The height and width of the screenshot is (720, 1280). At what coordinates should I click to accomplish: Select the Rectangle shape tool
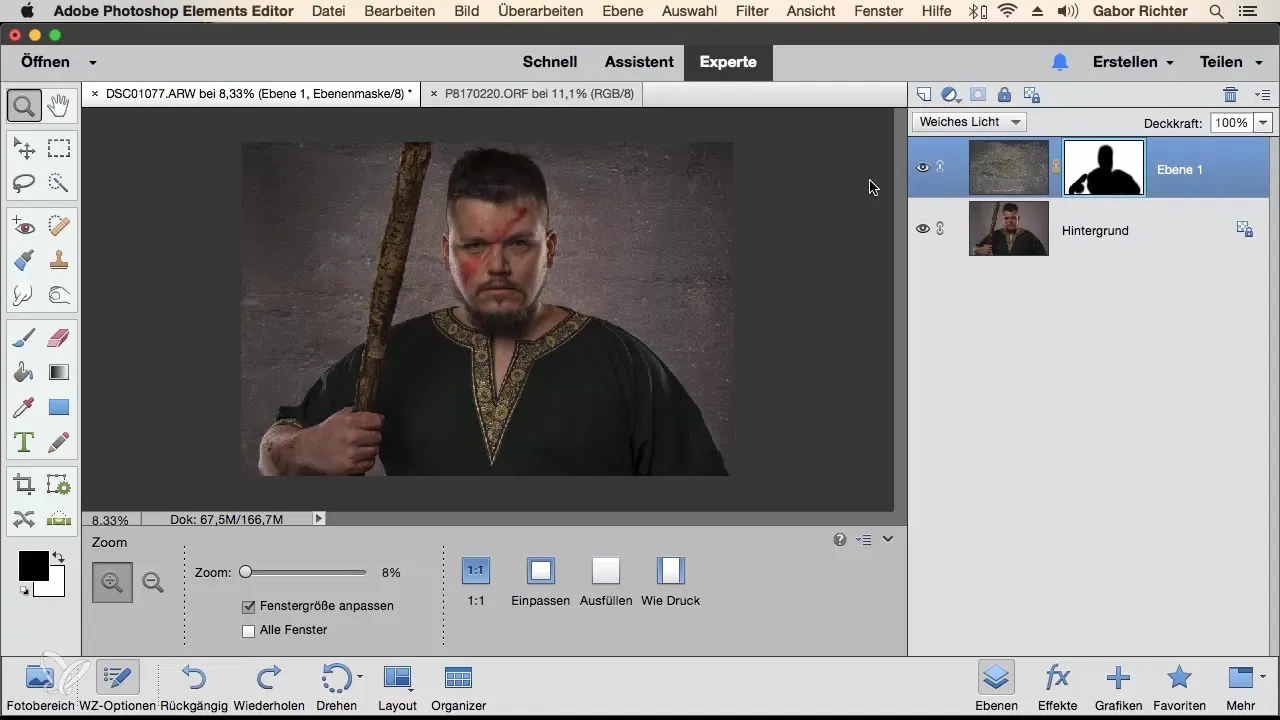pos(59,407)
